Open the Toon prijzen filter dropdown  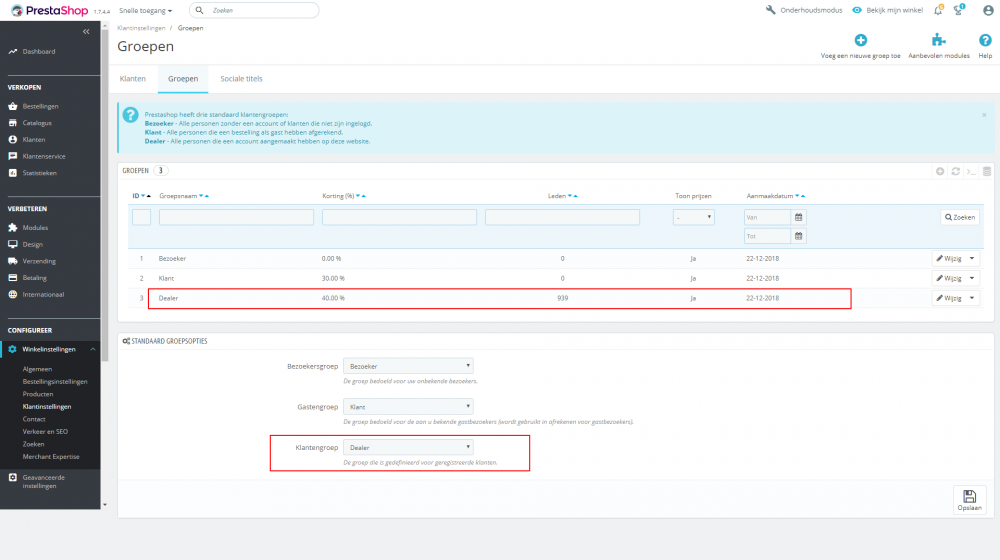(x=693, y=217)
